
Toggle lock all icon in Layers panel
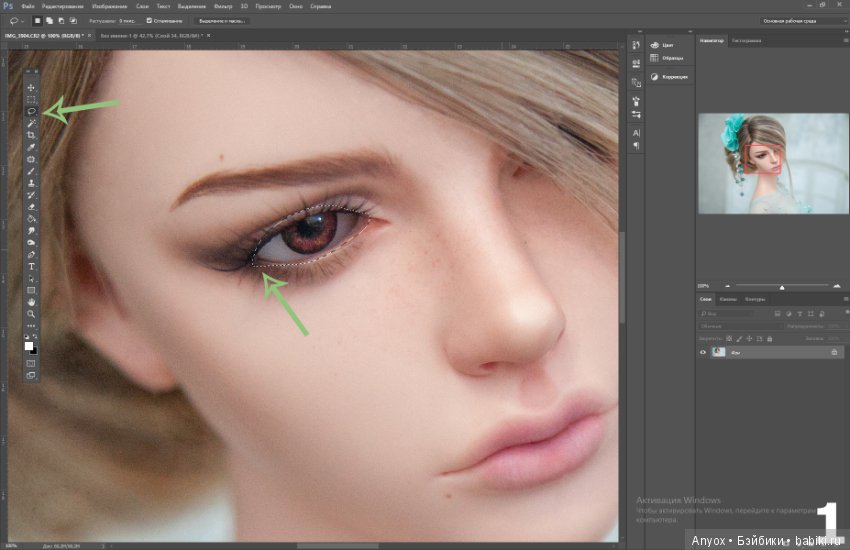click(770, 339)
